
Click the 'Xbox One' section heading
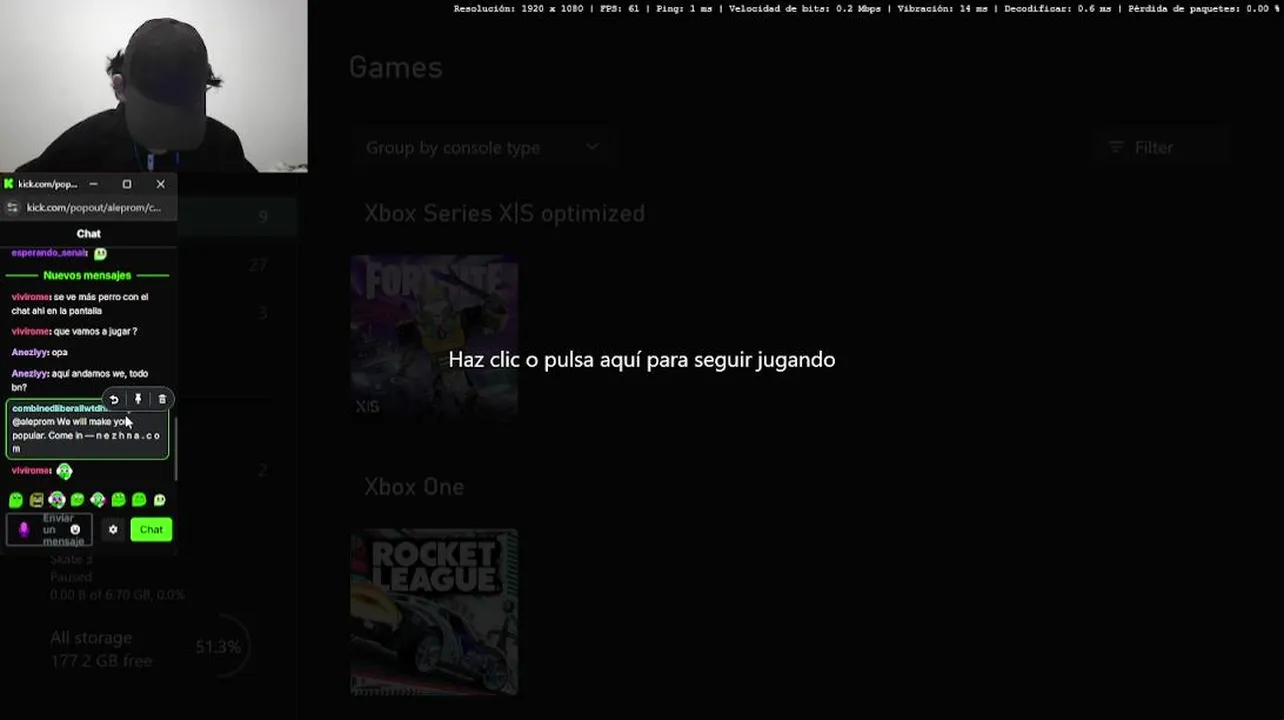click(x=414, y=487)
